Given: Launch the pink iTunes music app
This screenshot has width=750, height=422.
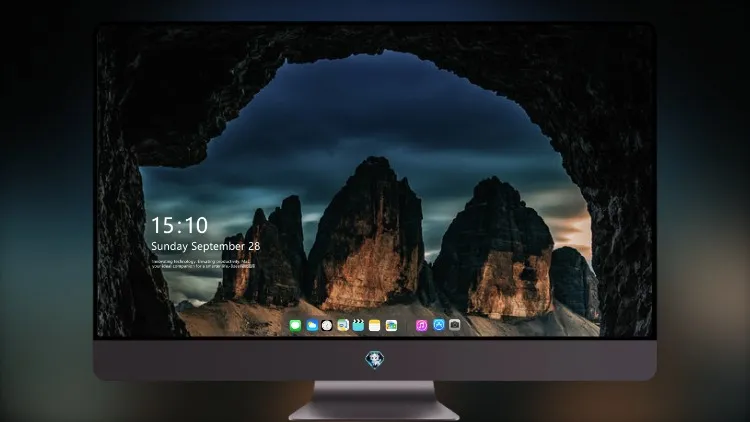Looking at the screenshot, I should pyautogui.click(x=421, y=326).
